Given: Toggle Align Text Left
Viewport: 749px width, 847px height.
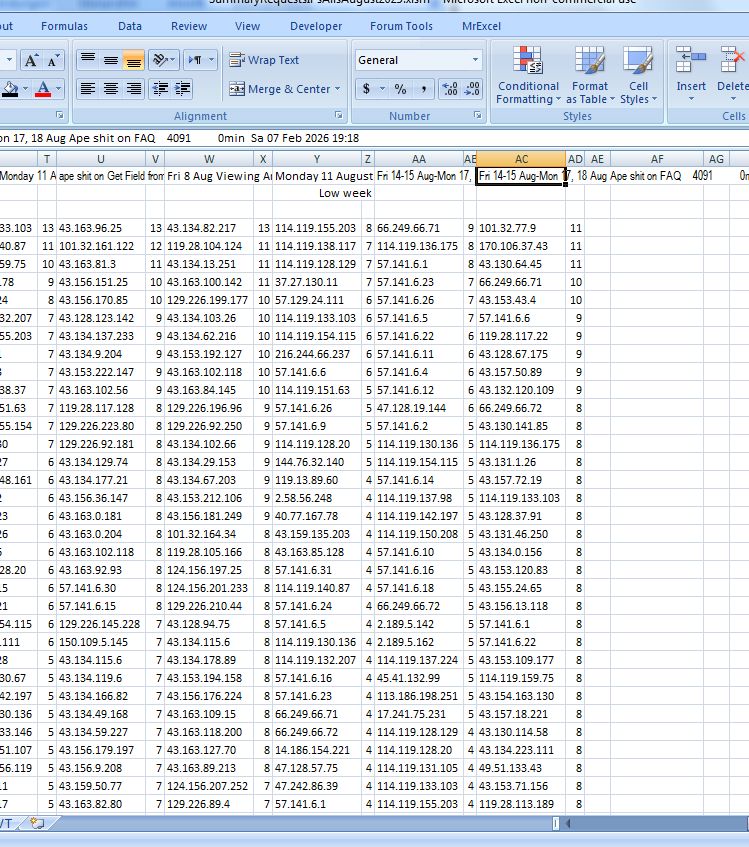Looking at the screenshot, I should coord(88,89).
